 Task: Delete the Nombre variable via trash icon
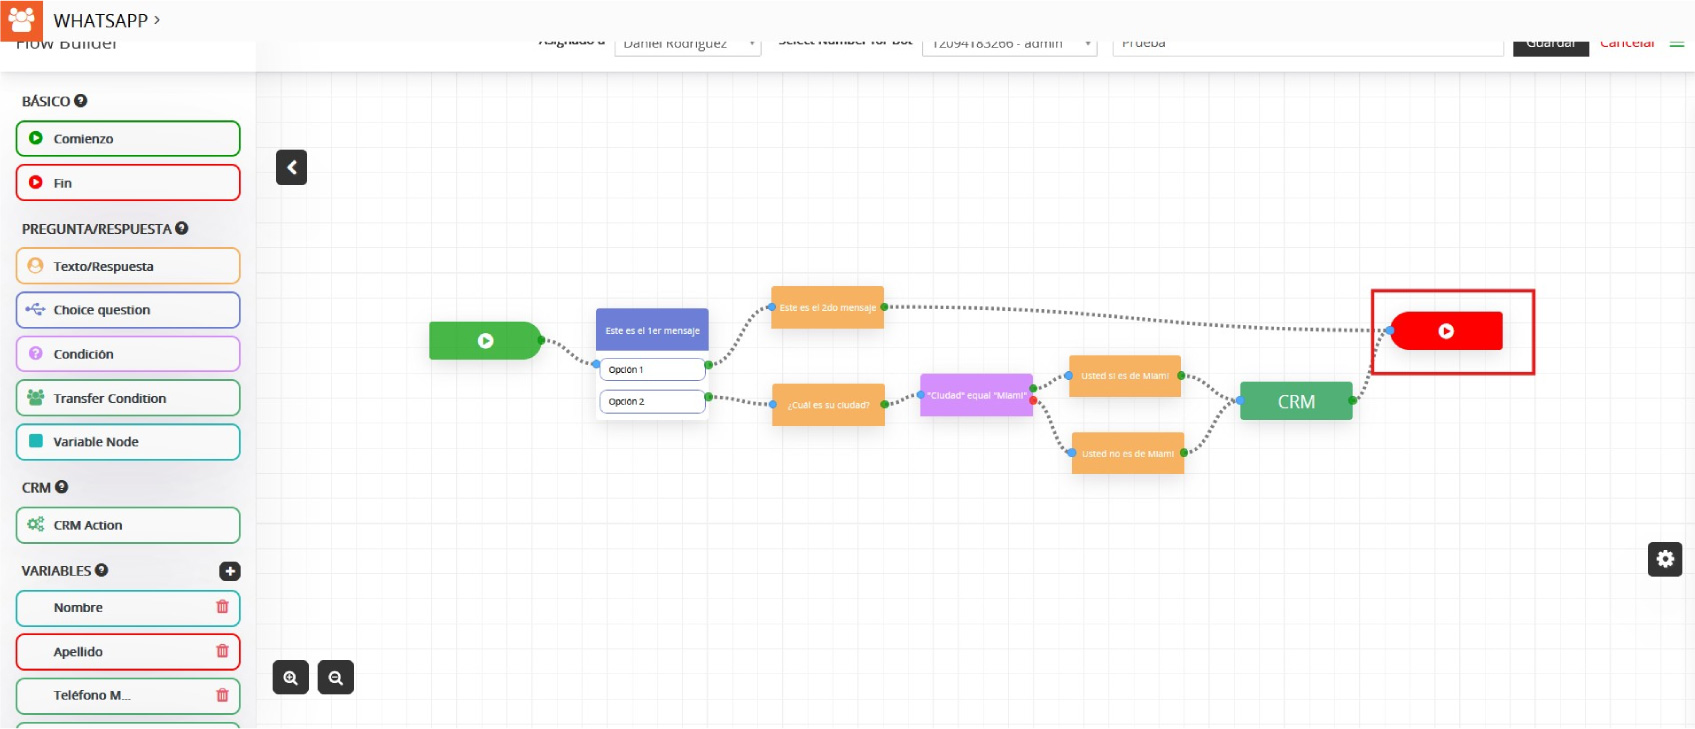222,607
